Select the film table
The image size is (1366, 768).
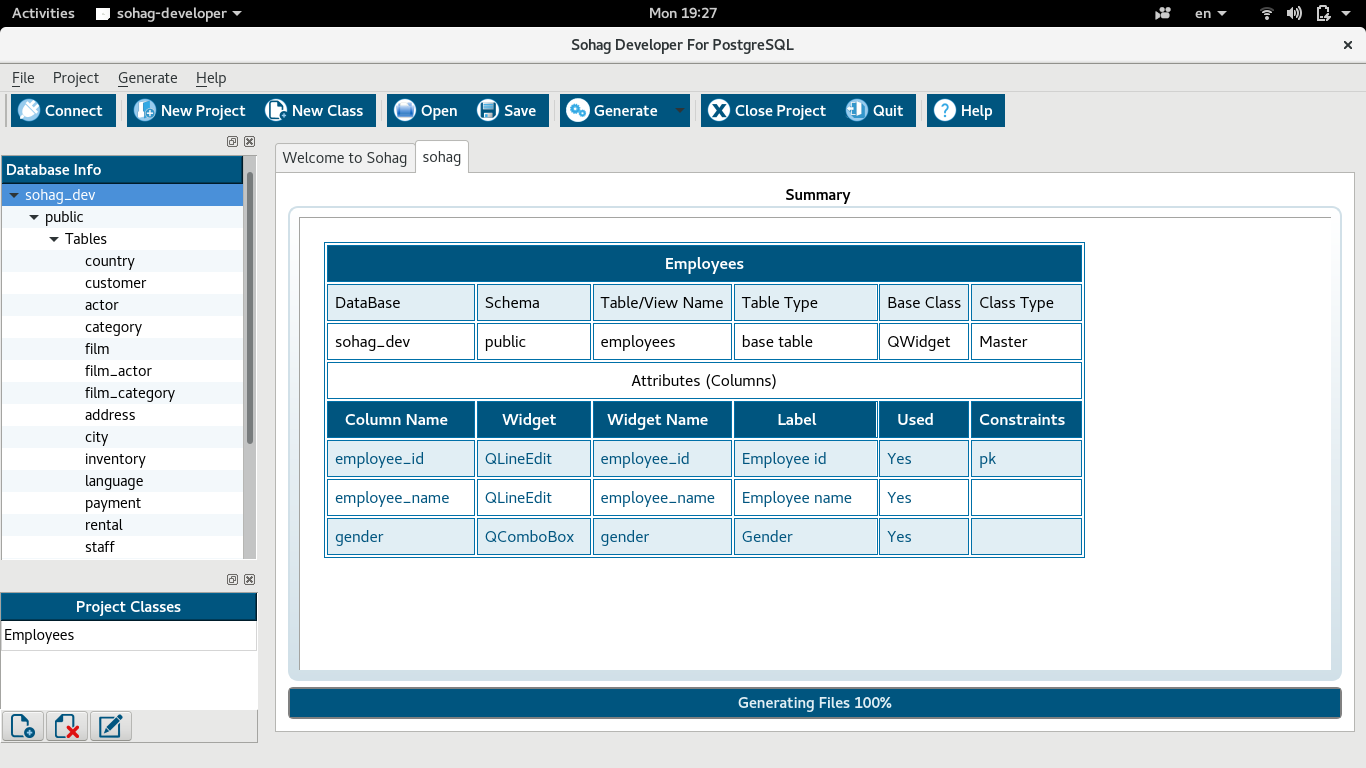(97, 349)
